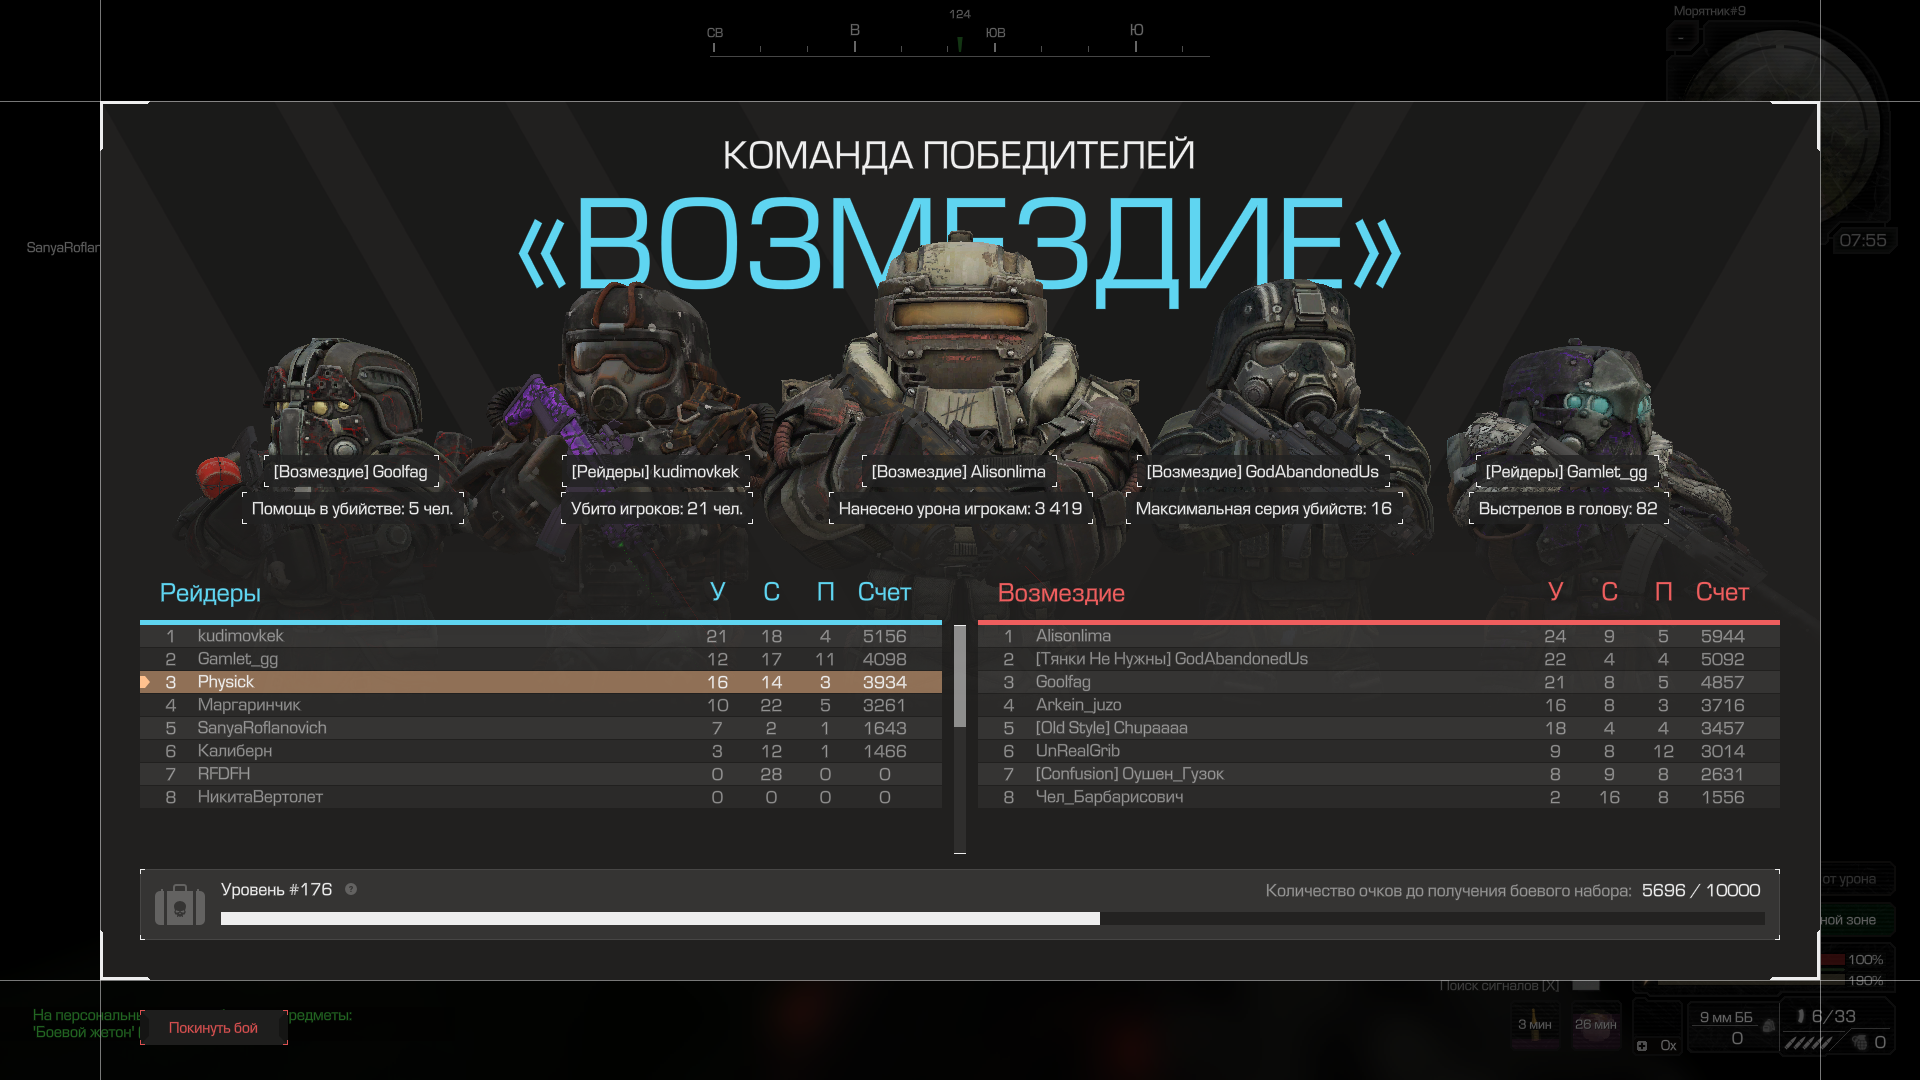Click the [Рейдеры] kudimovkek name tag
The image size is (1920, 1080).
click(x=655, y=472)
